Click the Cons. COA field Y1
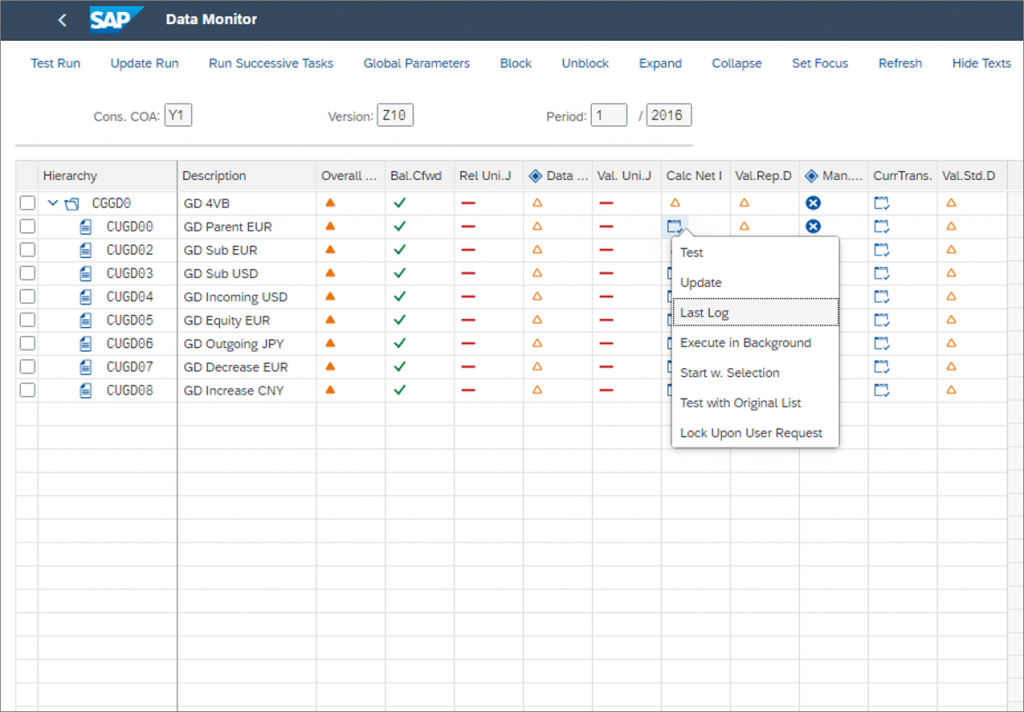Screen dimensions: 1024x712 178,116
